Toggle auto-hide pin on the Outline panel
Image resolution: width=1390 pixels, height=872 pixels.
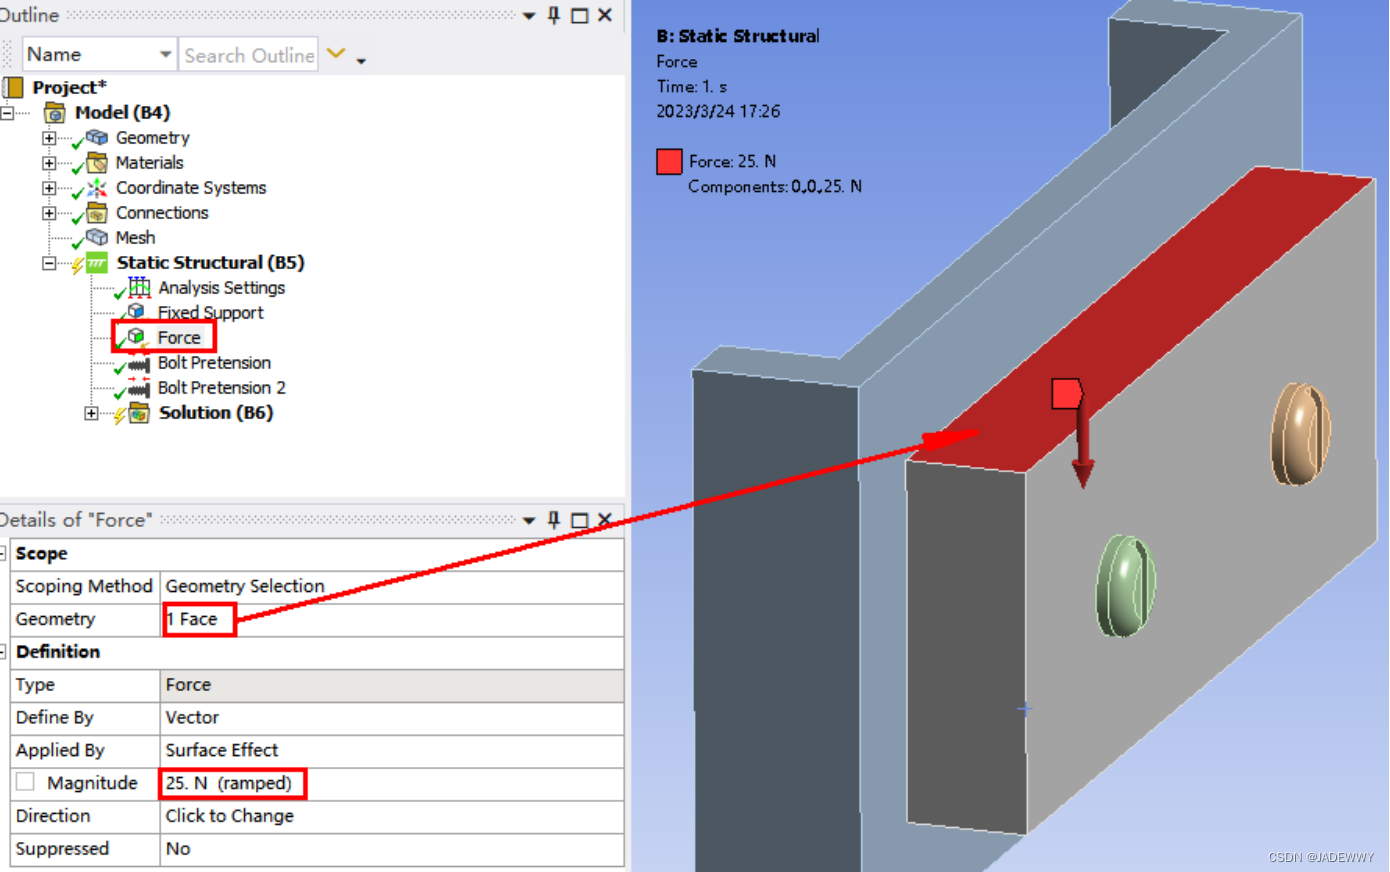click(553, 15)
